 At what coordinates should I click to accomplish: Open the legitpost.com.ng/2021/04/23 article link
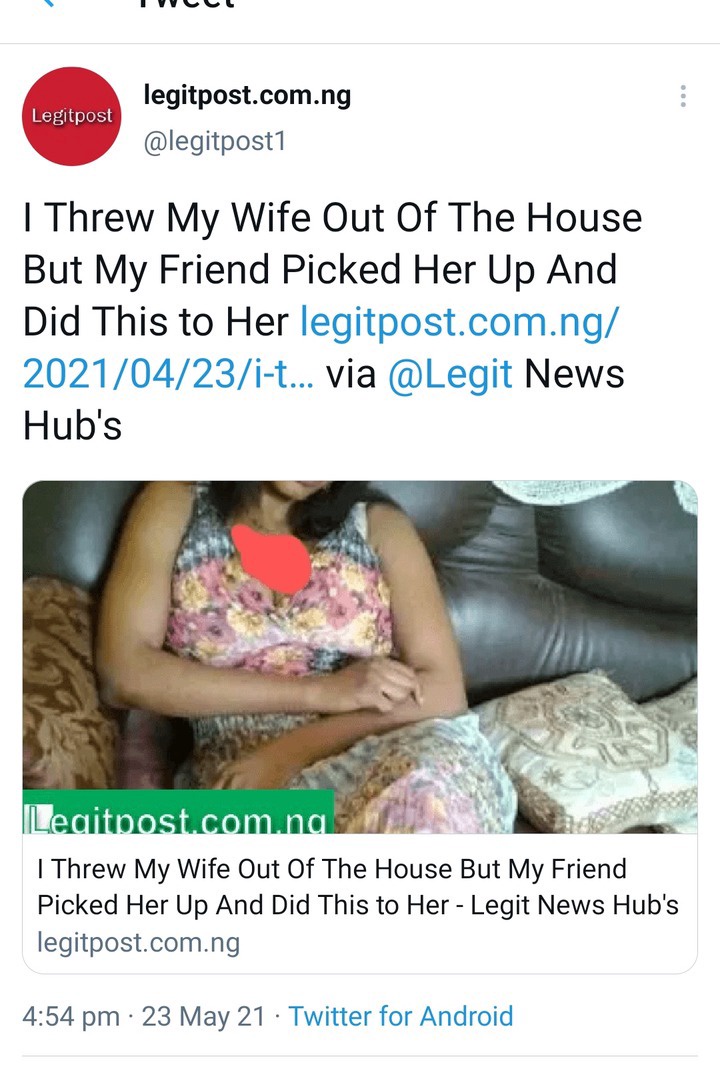321,348
